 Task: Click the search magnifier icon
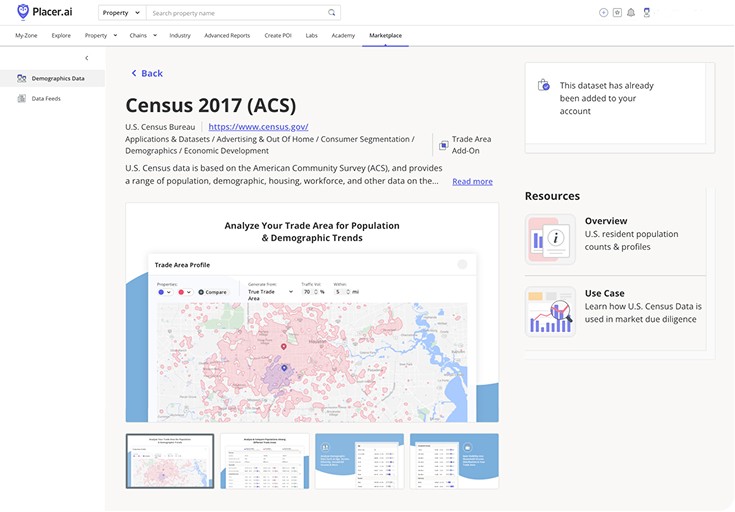point(331,13)
